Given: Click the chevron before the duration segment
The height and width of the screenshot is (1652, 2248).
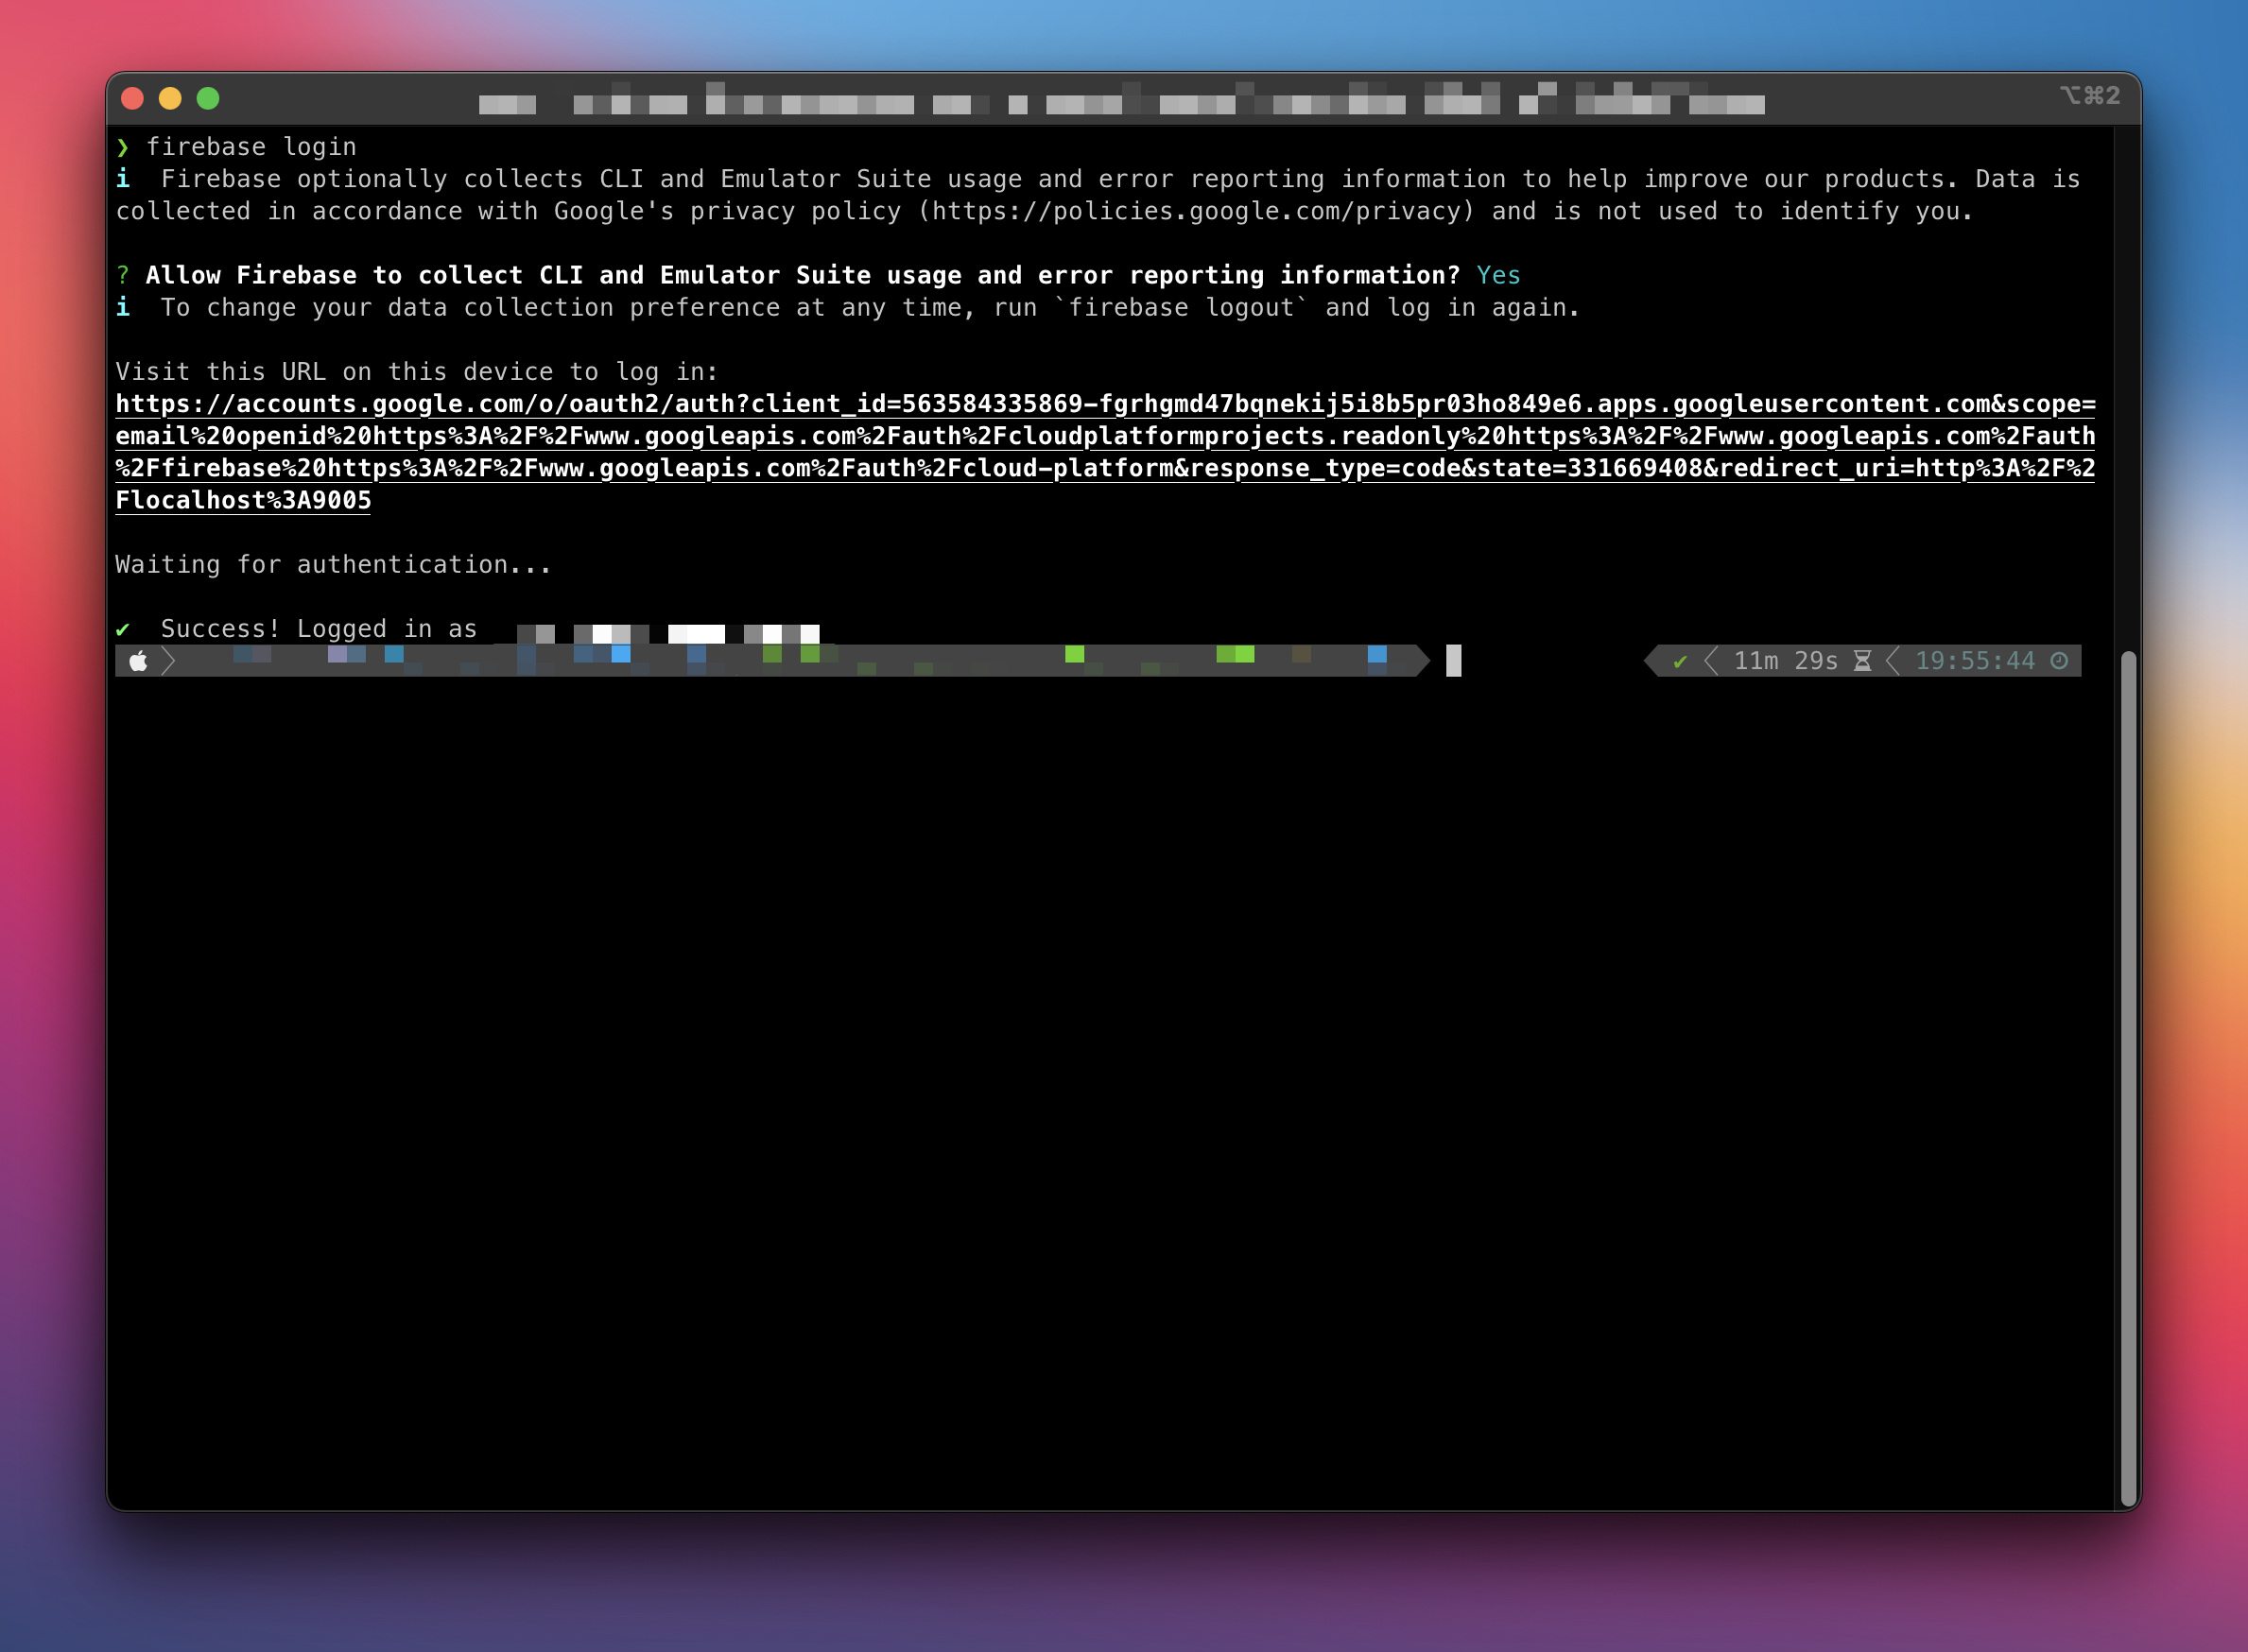Looking at the screenshot, I should coord(1710,660).
